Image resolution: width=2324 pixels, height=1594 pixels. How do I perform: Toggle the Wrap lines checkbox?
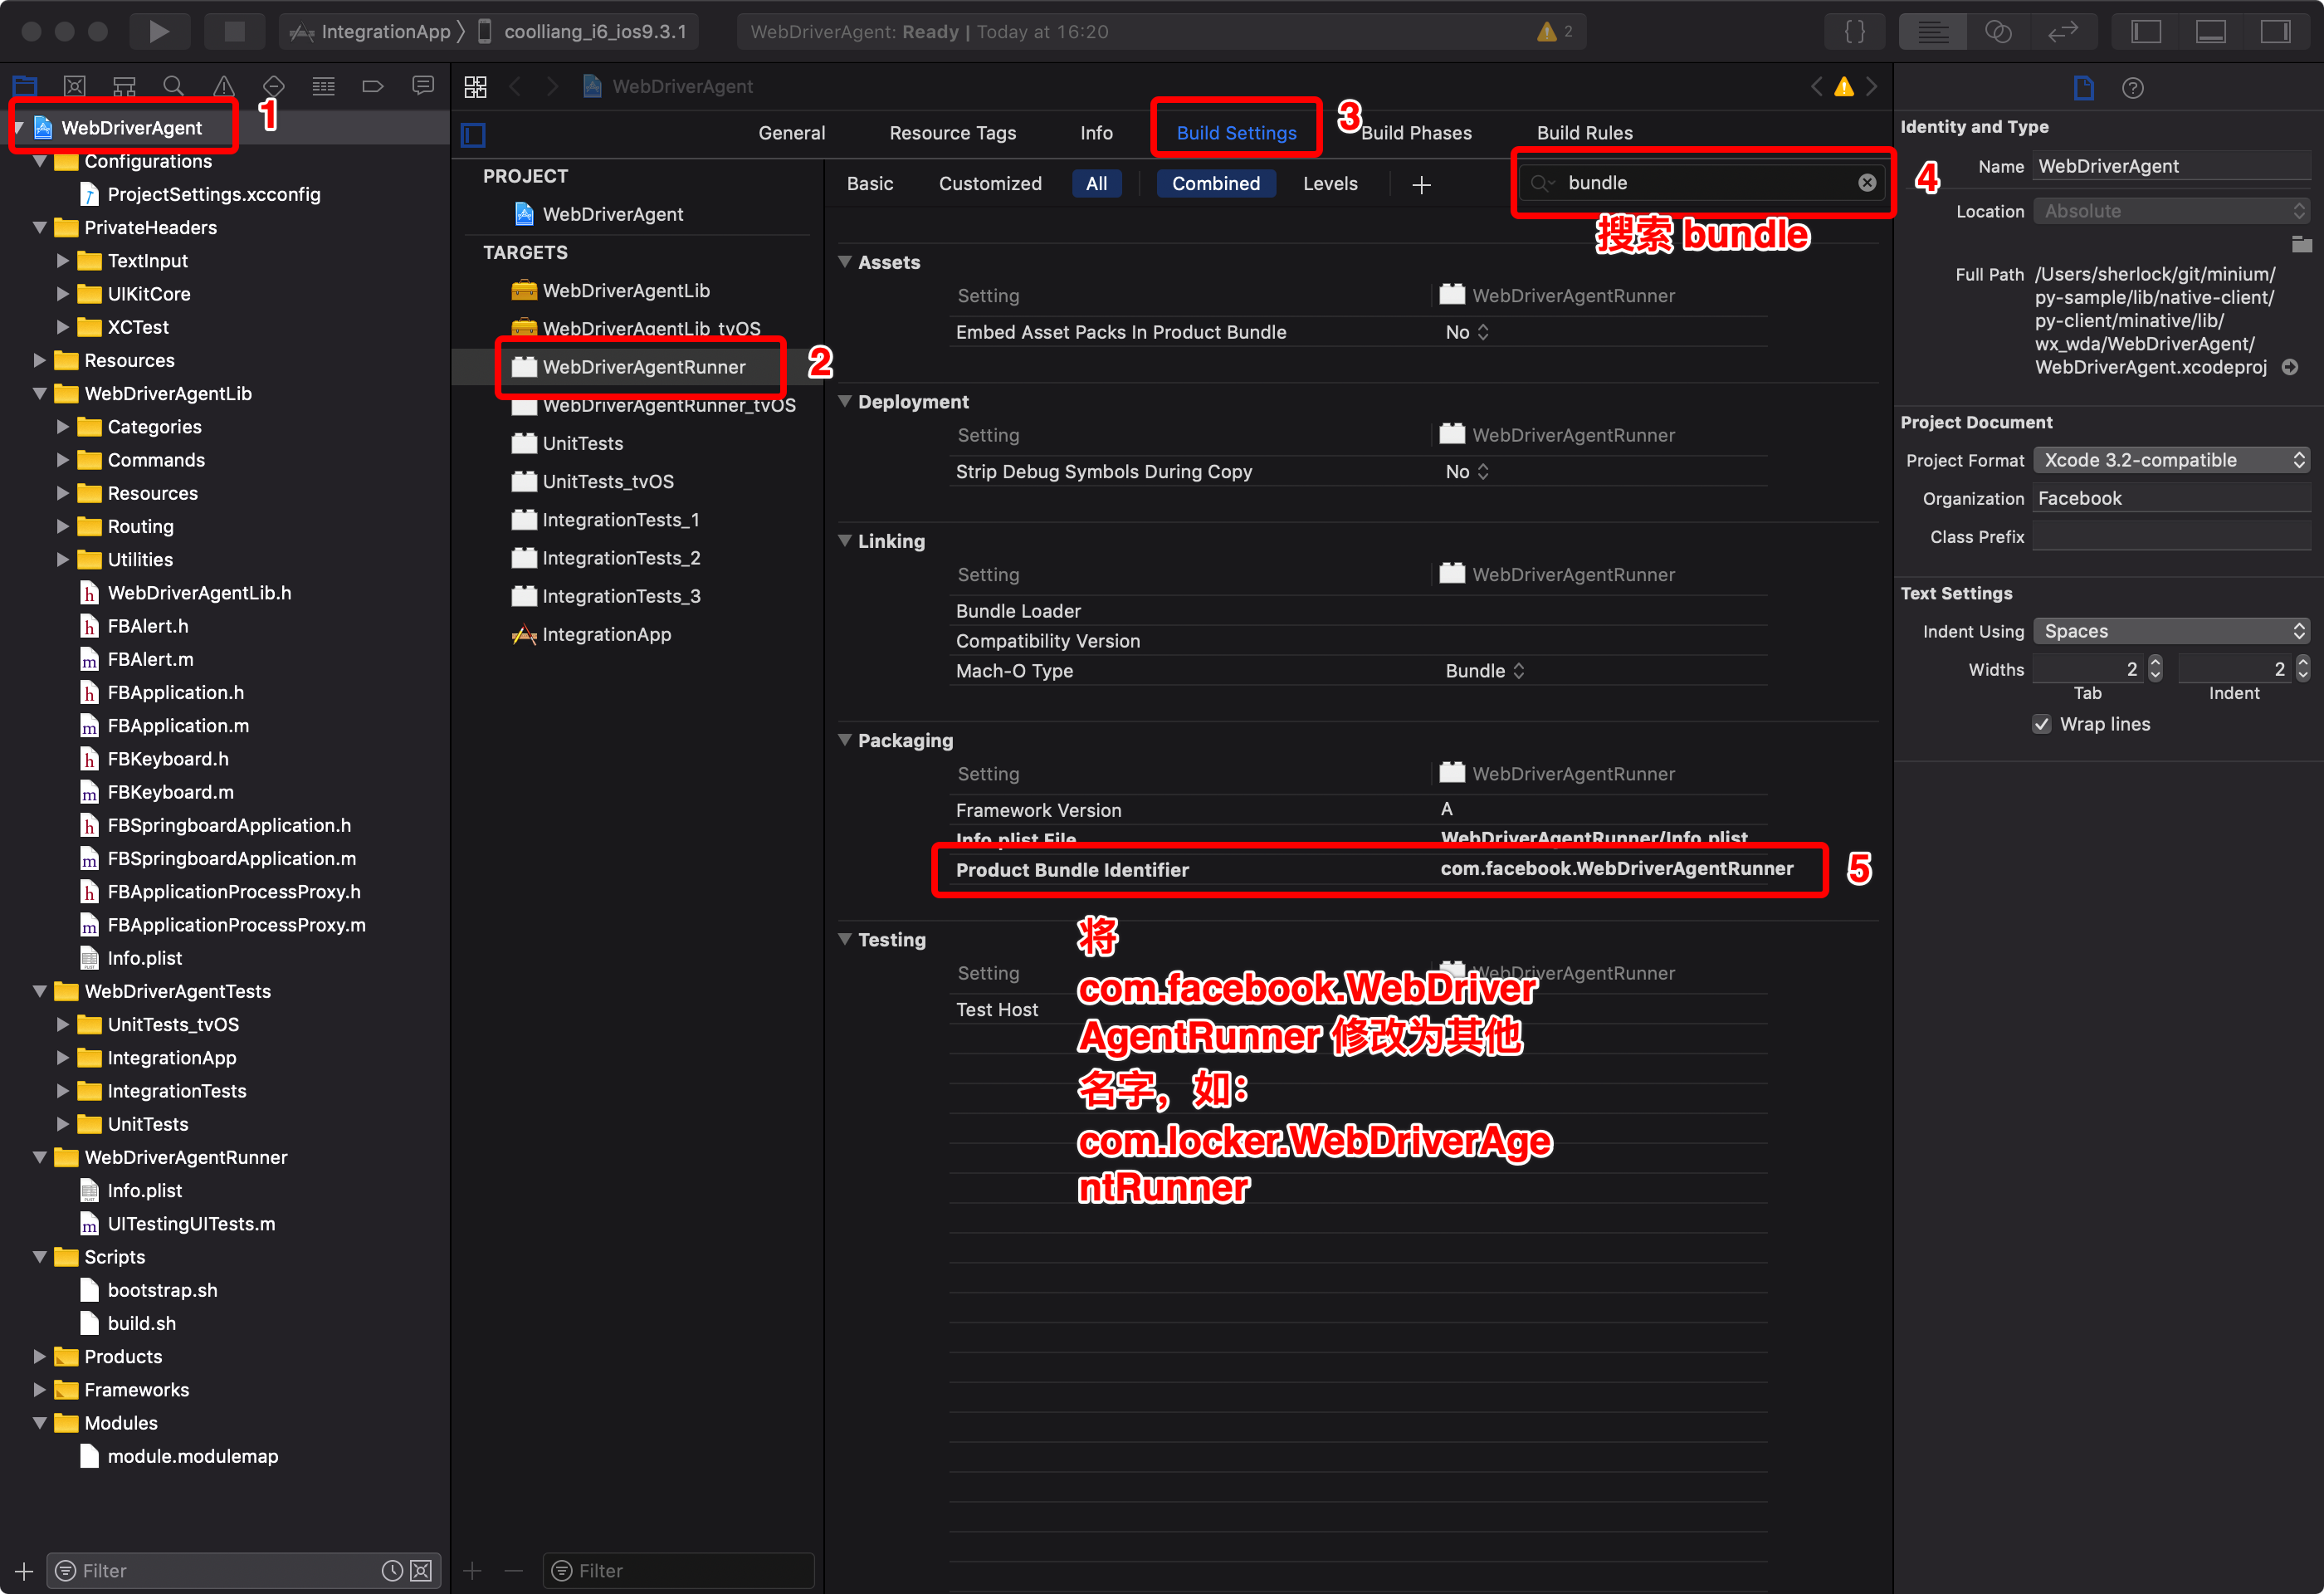click(2041, 724)
